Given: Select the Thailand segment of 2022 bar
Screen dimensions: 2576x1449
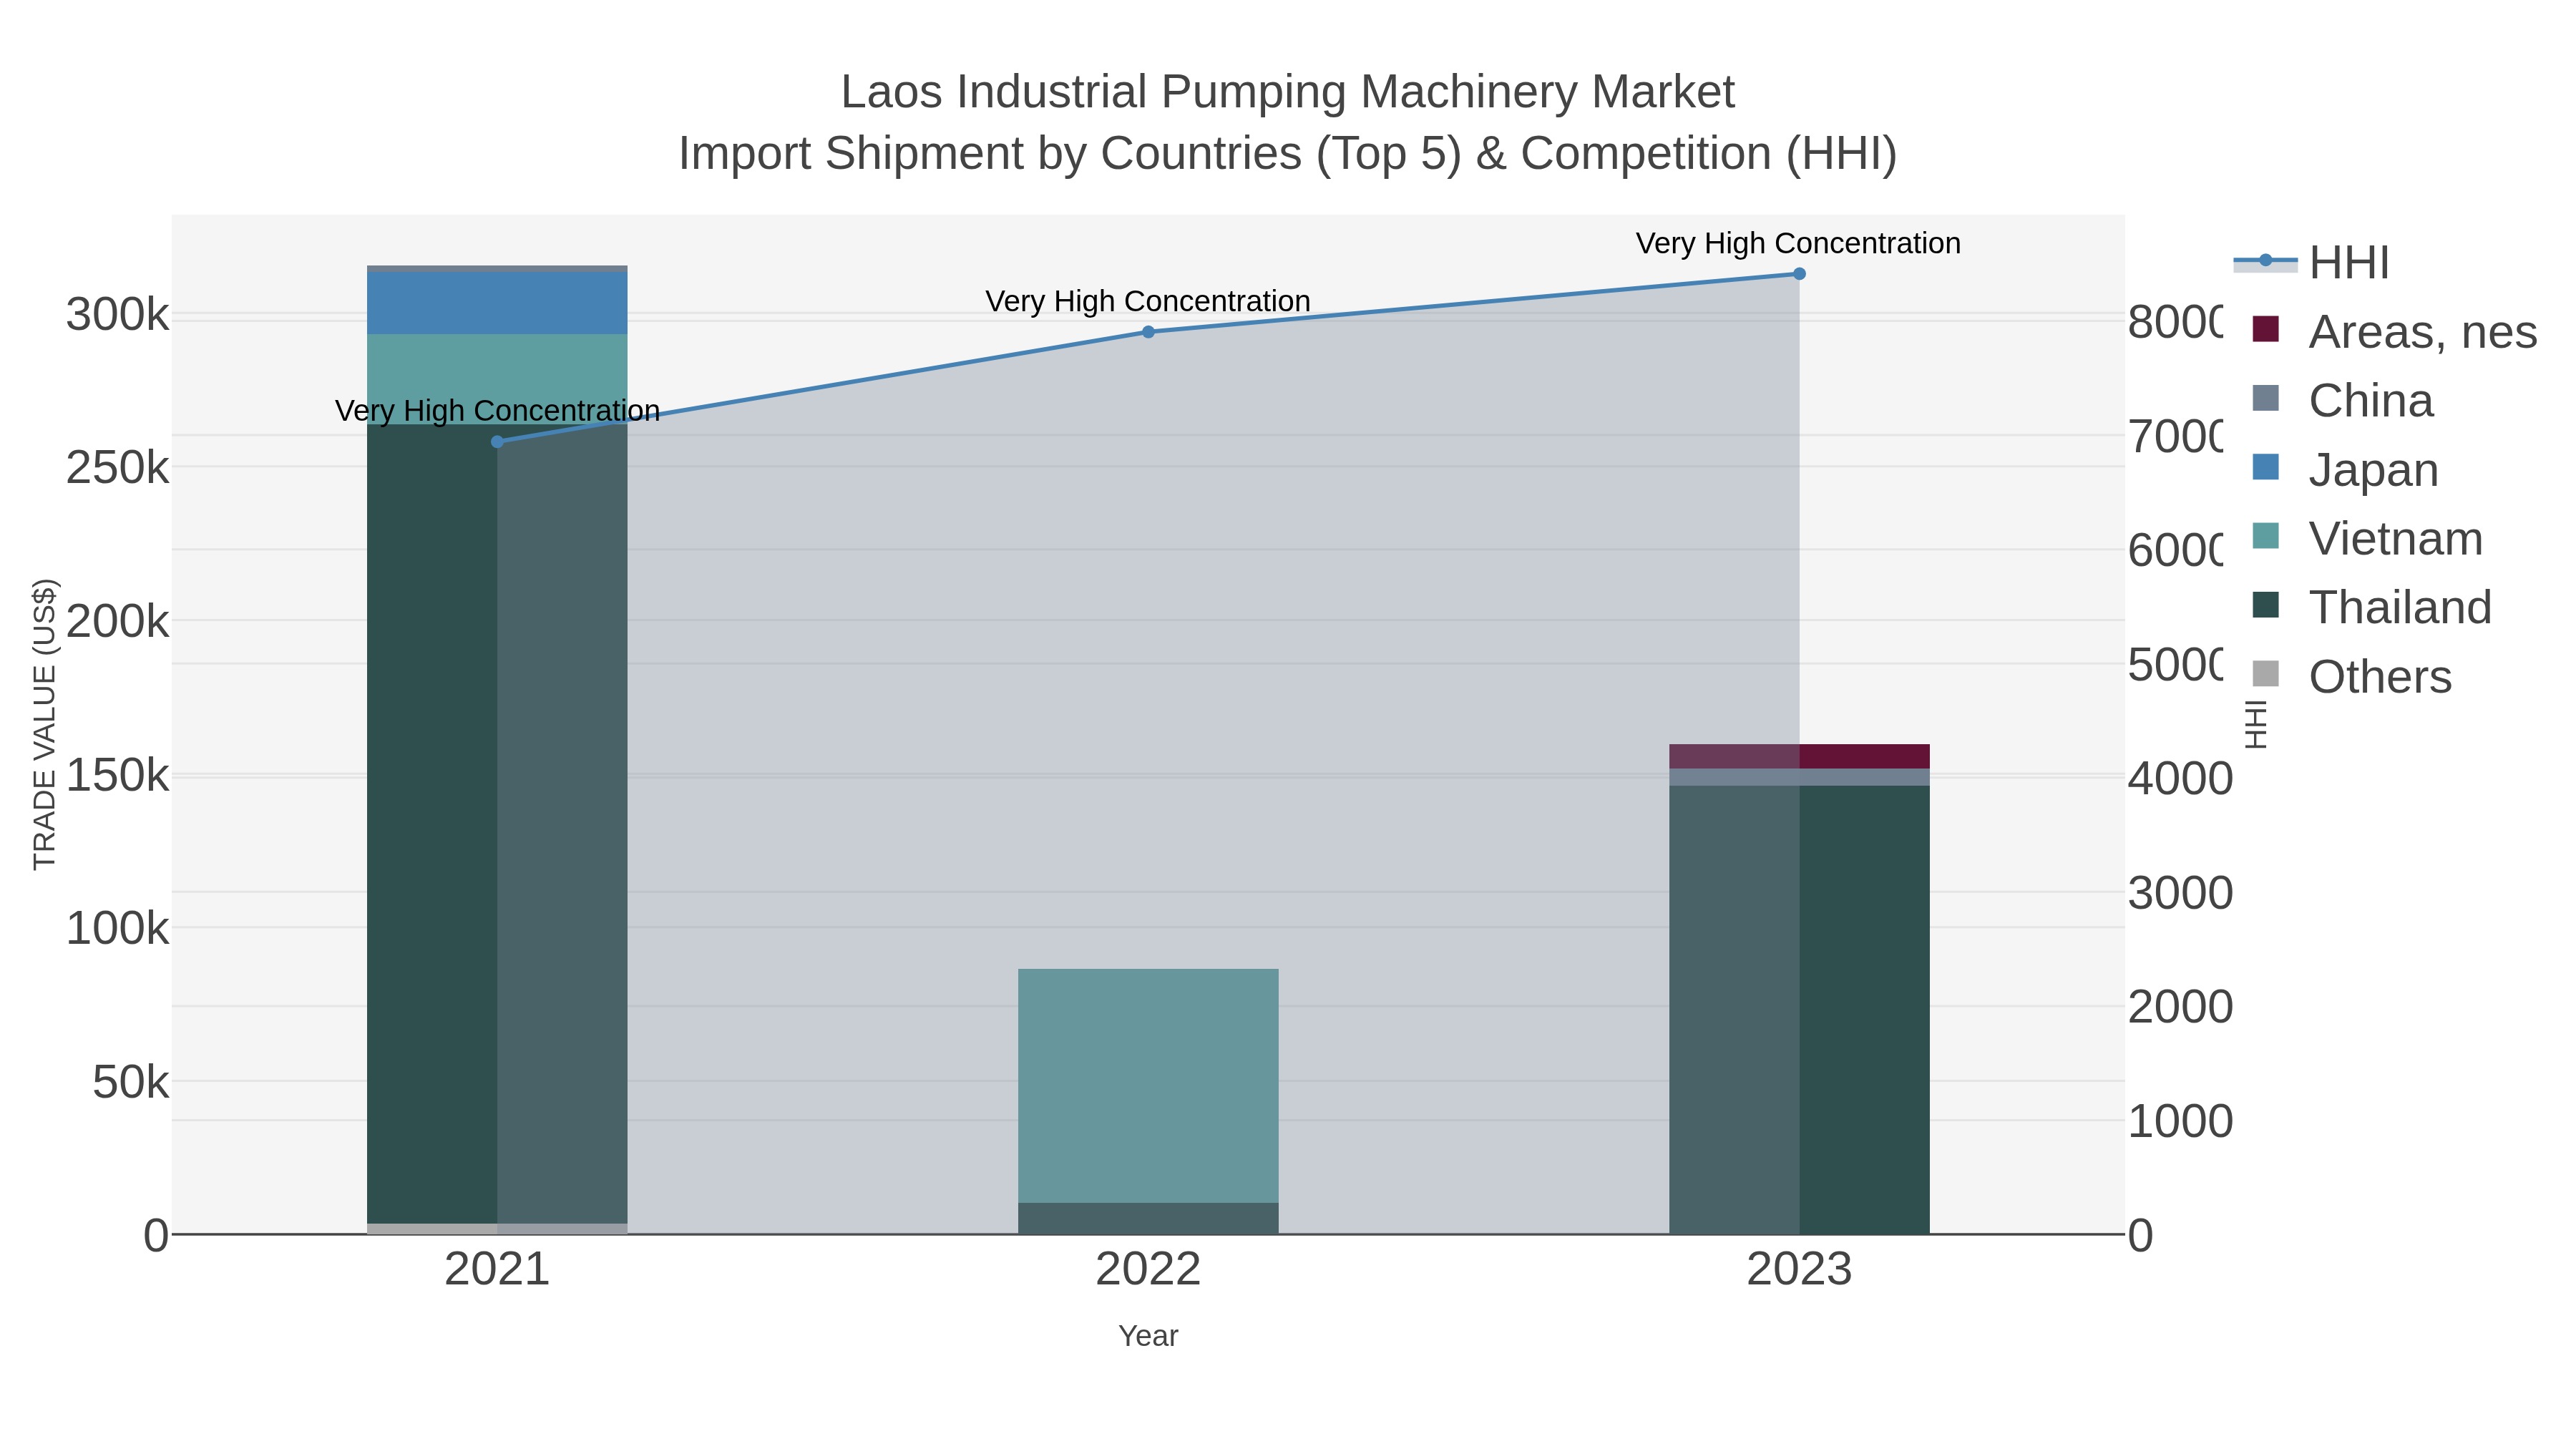Looking at the screenshot, I should [x=1148, y=1218].
